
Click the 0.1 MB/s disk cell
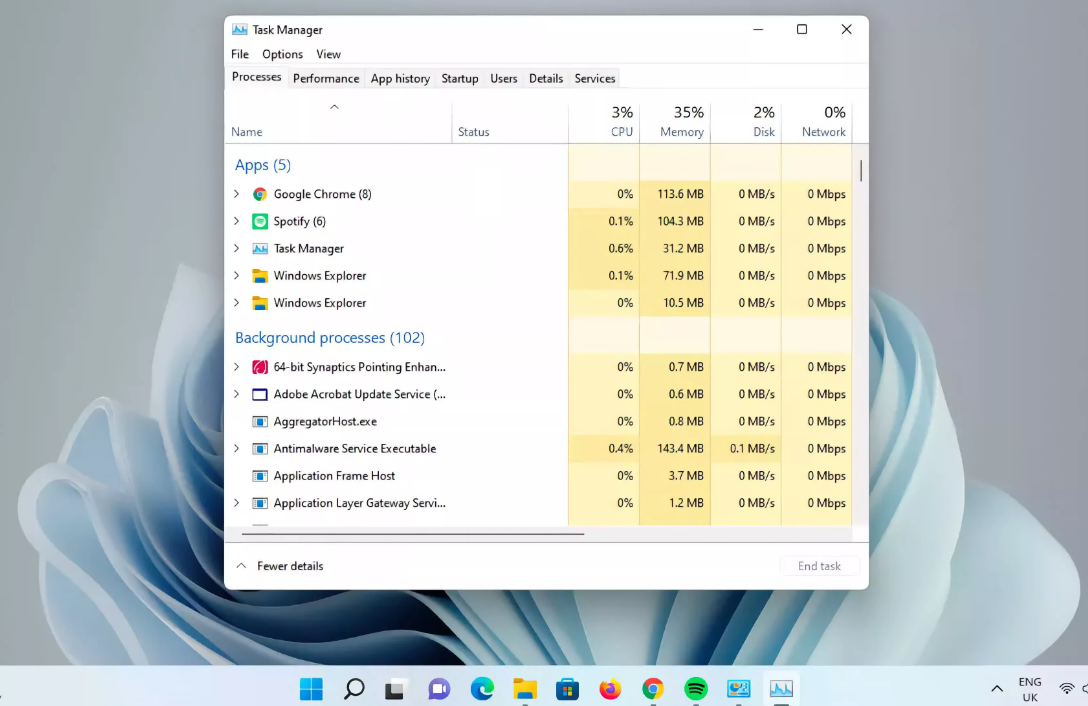click(x=746, y=448)
